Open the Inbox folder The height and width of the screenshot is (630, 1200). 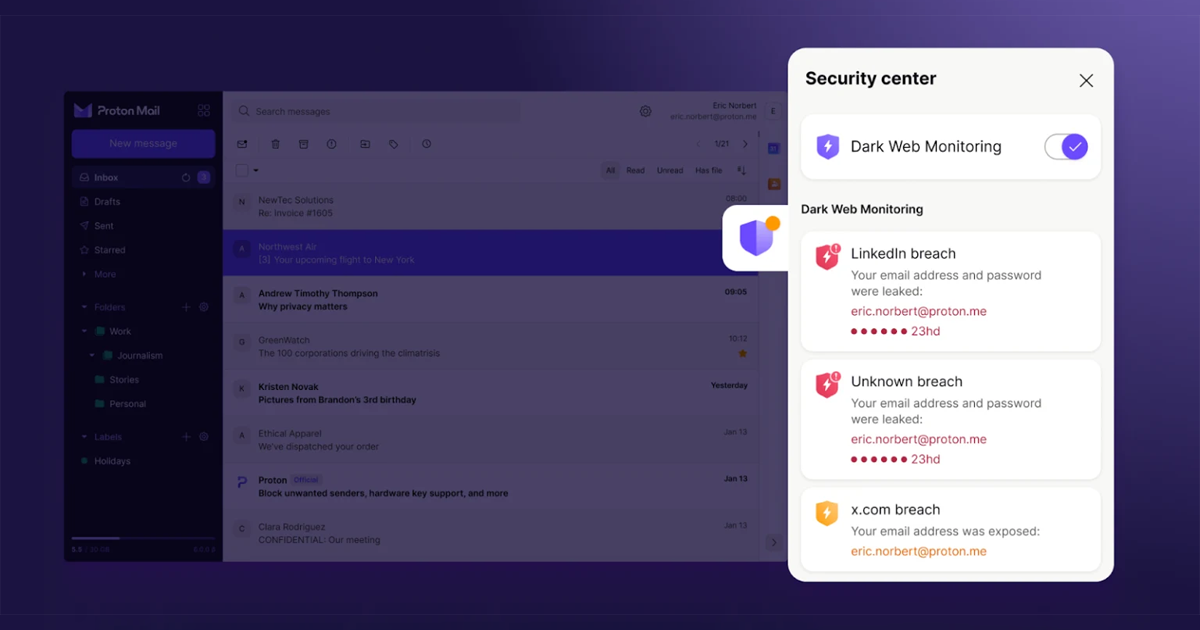143,177
